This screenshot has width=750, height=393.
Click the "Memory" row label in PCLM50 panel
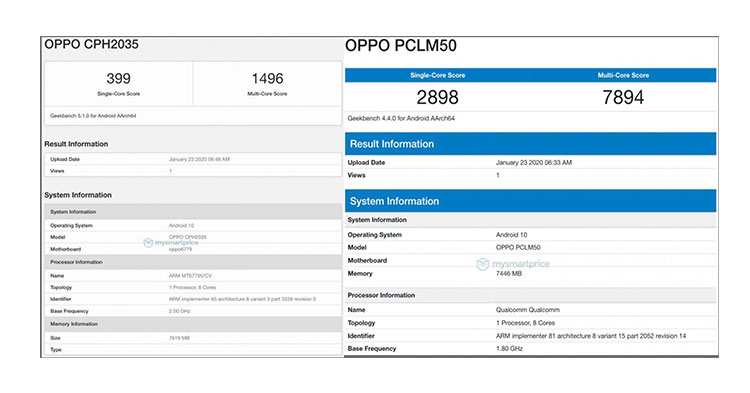360,273
